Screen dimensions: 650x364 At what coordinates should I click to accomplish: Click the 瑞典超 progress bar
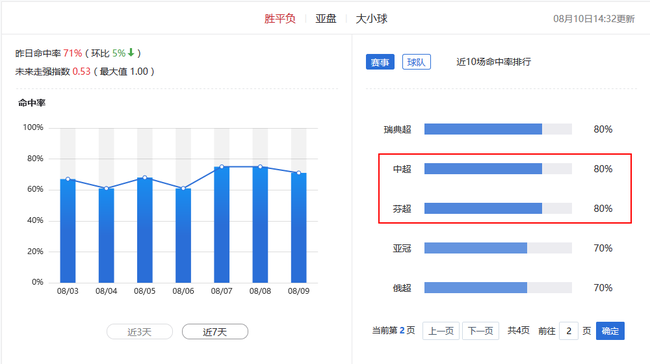click(x=498, y=129)
